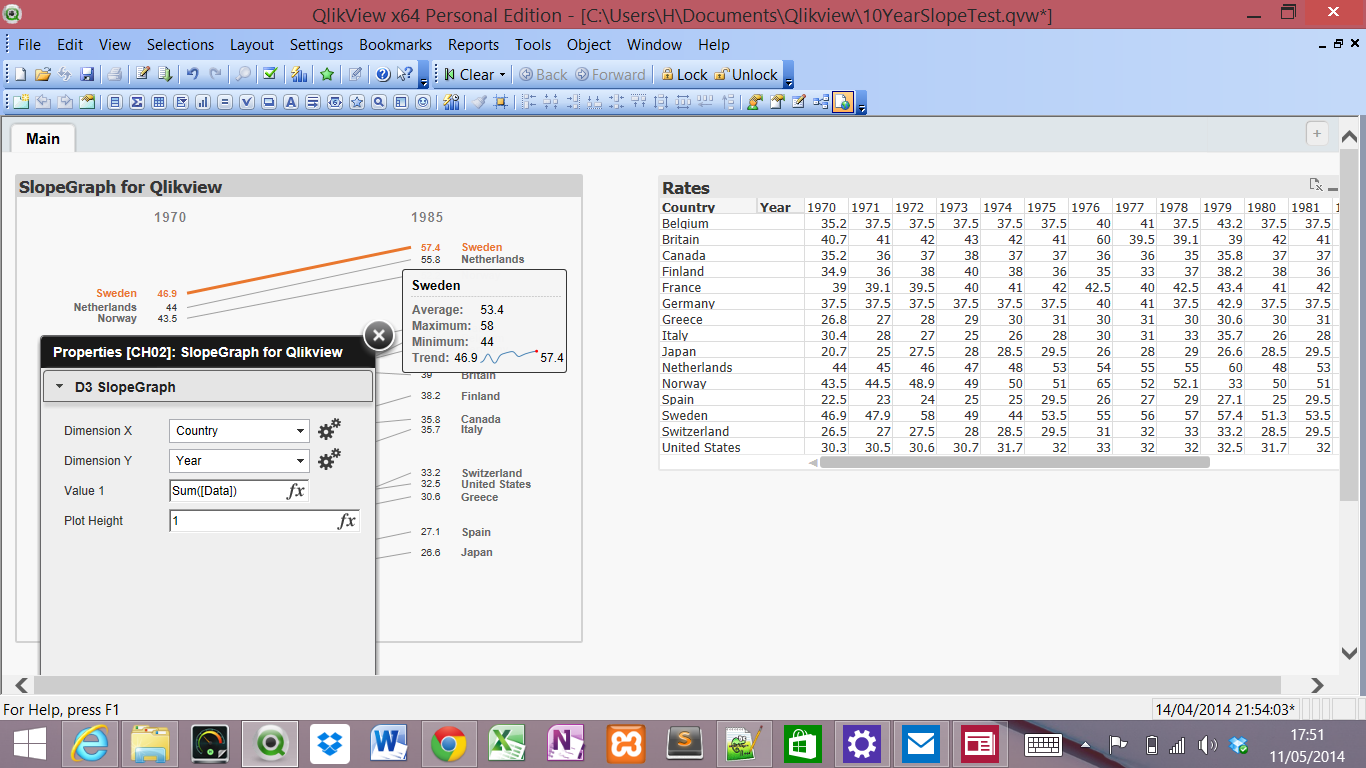The height and width of the screenshot is (768, 1366).
Task: Click the Value 1 Sum([Data]) field
Action: click(228, 491)
